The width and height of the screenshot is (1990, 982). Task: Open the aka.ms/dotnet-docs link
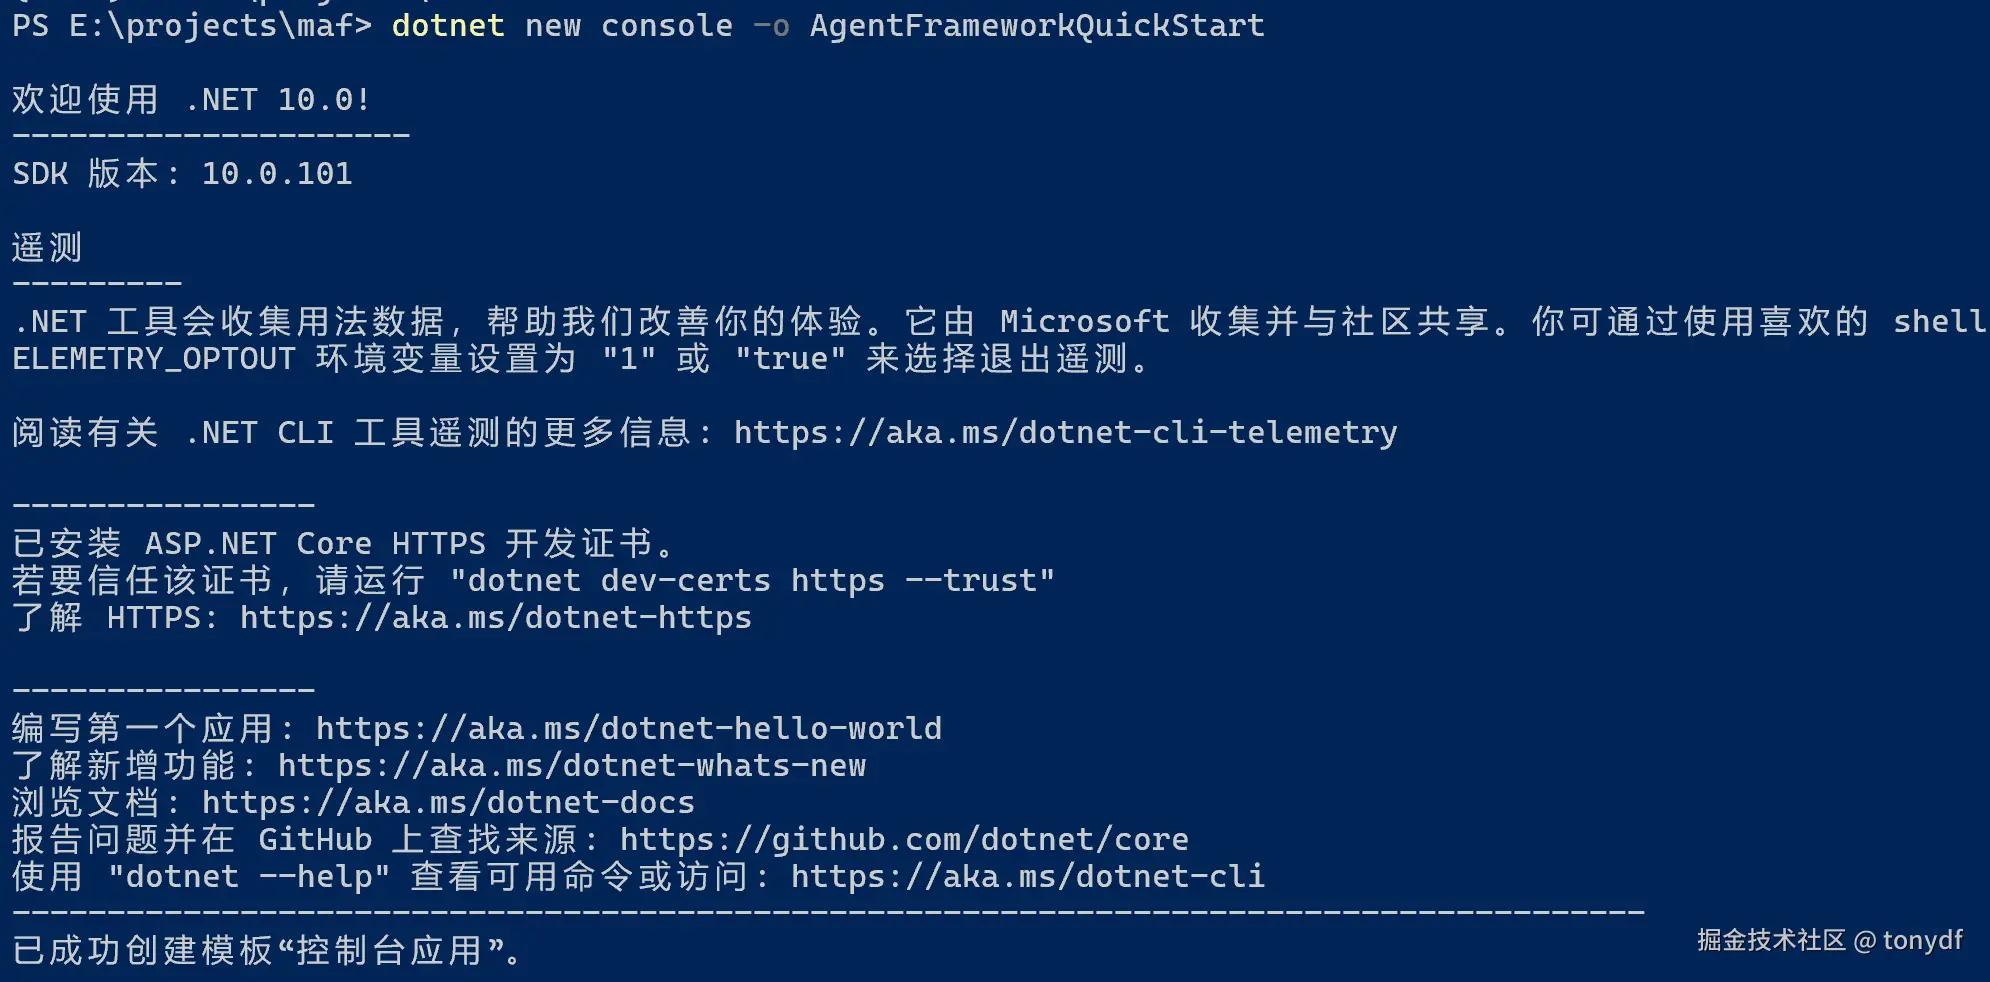(x=448, y=803)
